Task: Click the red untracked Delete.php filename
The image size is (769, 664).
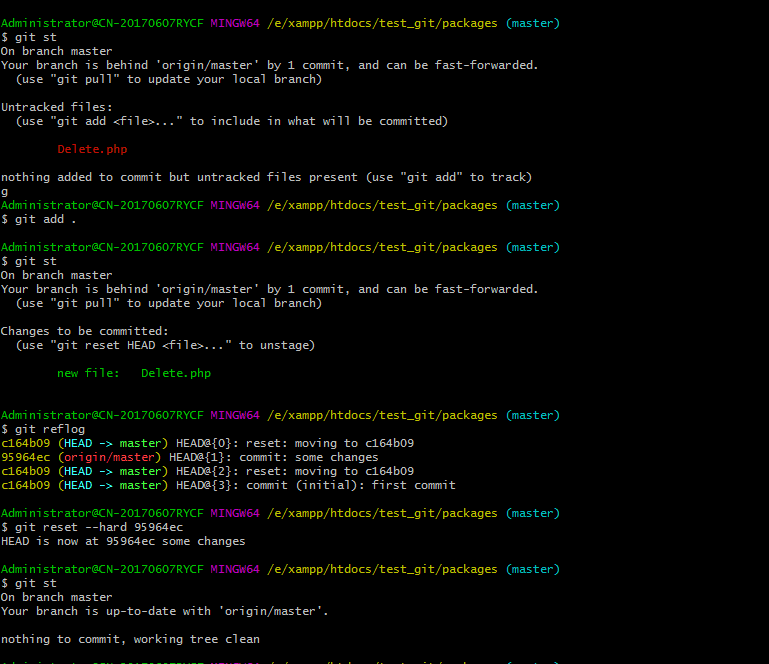Action: pos(92,149)
